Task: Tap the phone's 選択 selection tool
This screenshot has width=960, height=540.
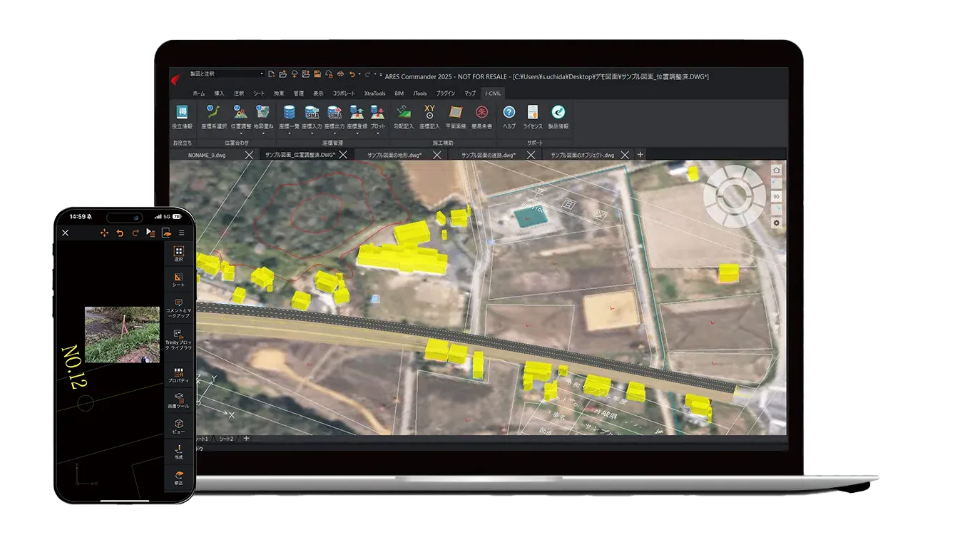Action: click(179, 253)
